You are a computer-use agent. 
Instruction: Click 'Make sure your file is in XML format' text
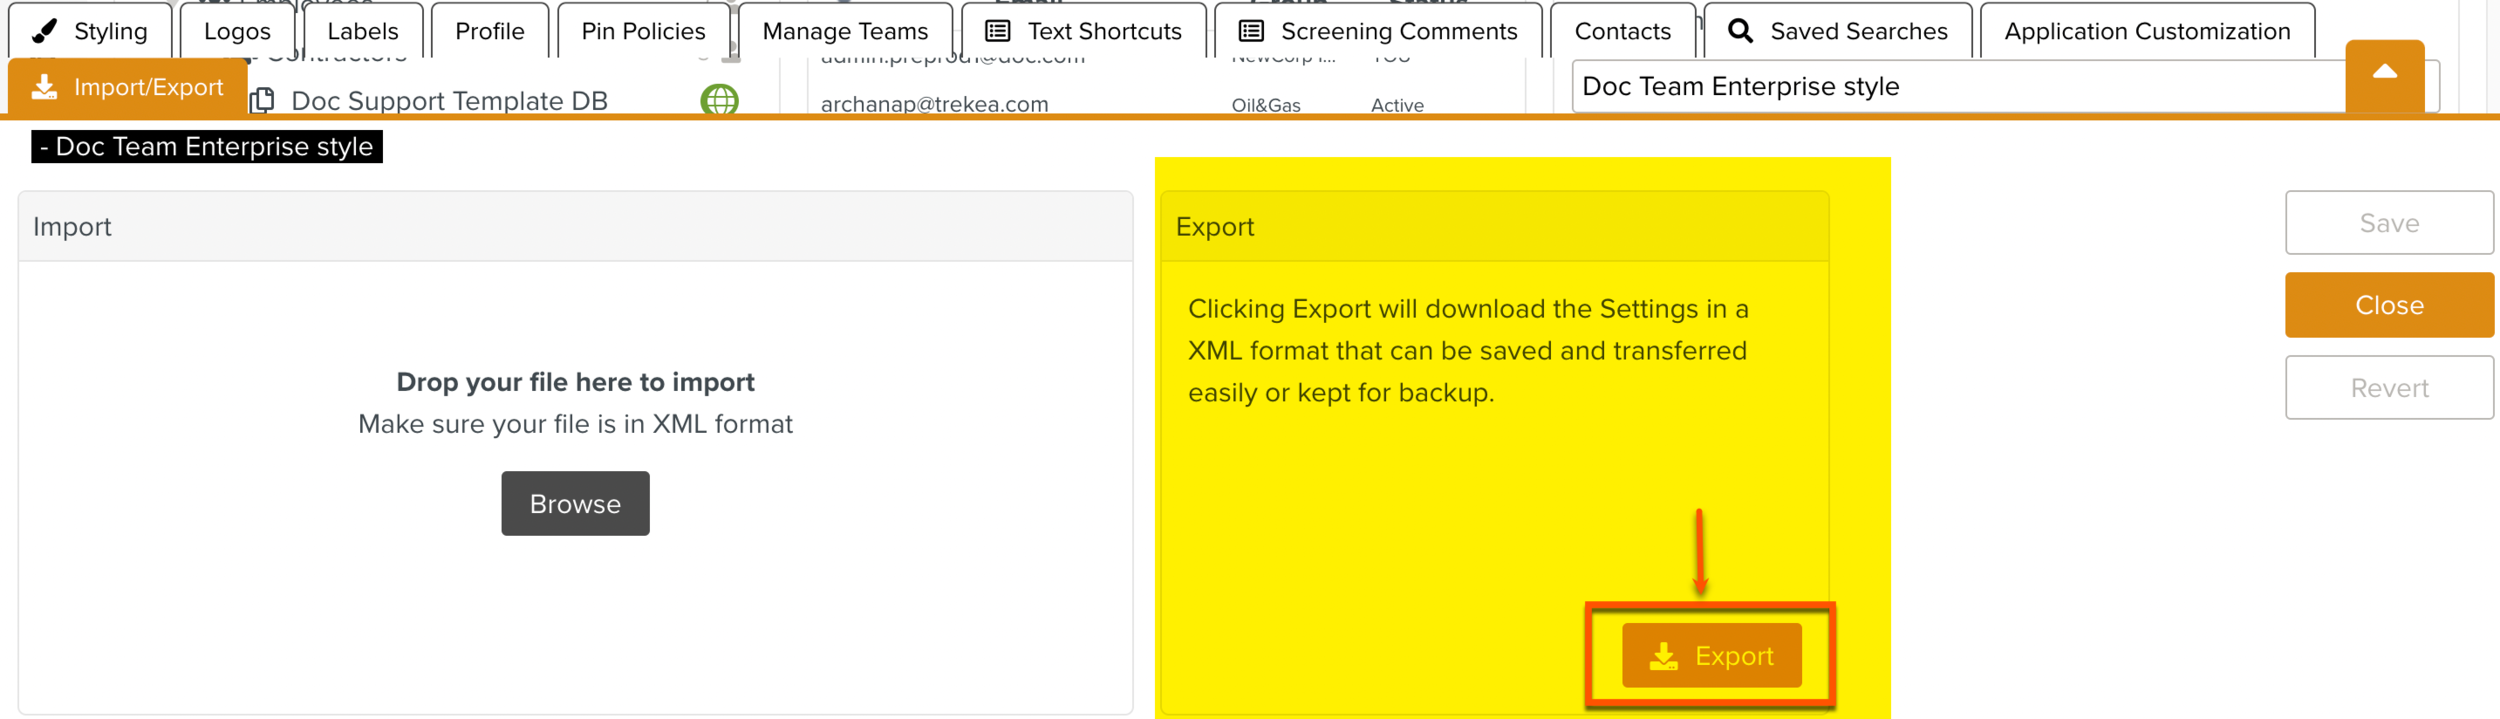point(575,424)
